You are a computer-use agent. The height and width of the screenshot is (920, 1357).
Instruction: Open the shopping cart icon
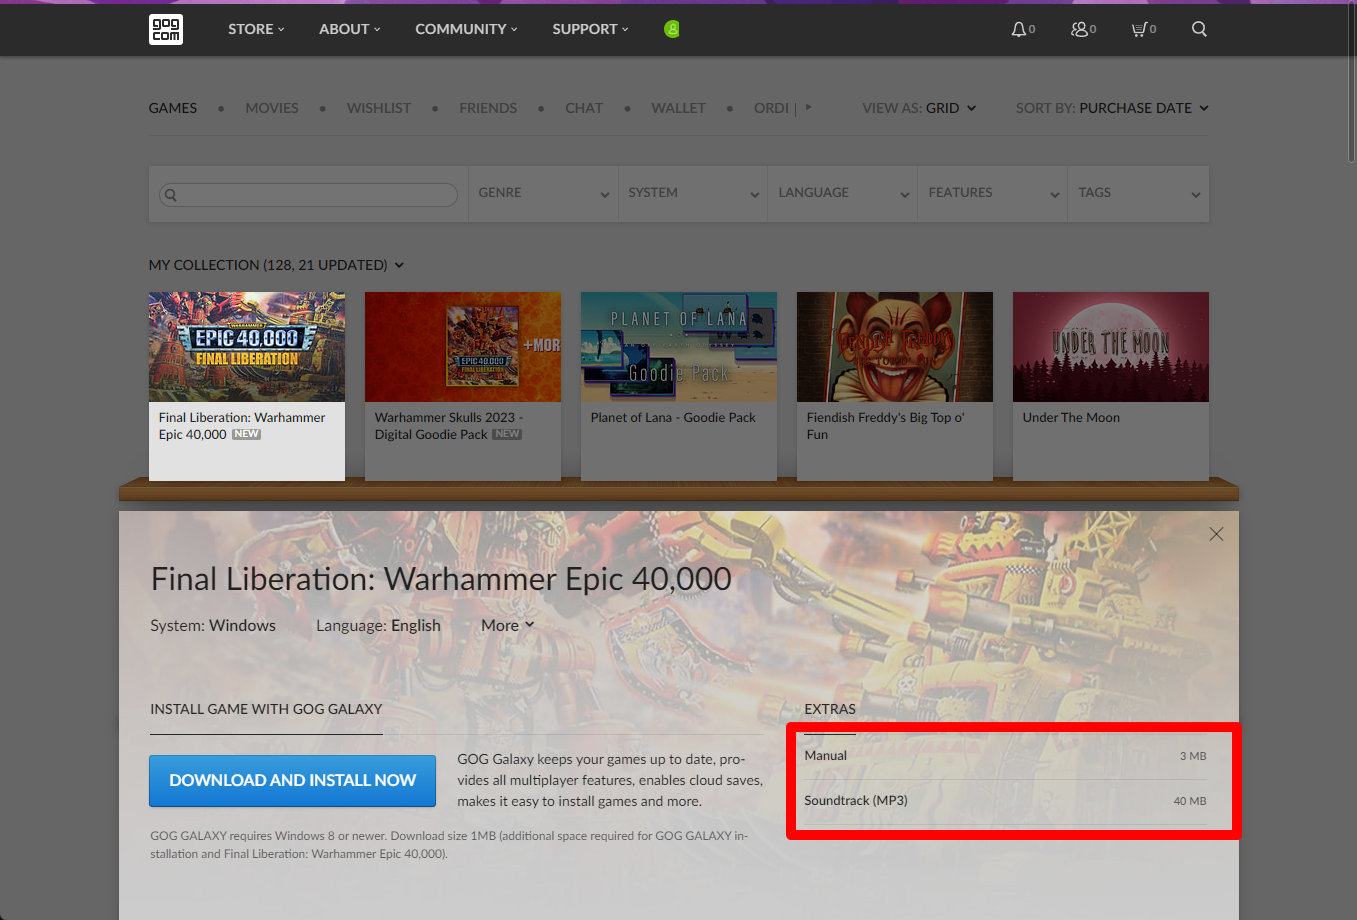click(1143, 29)
